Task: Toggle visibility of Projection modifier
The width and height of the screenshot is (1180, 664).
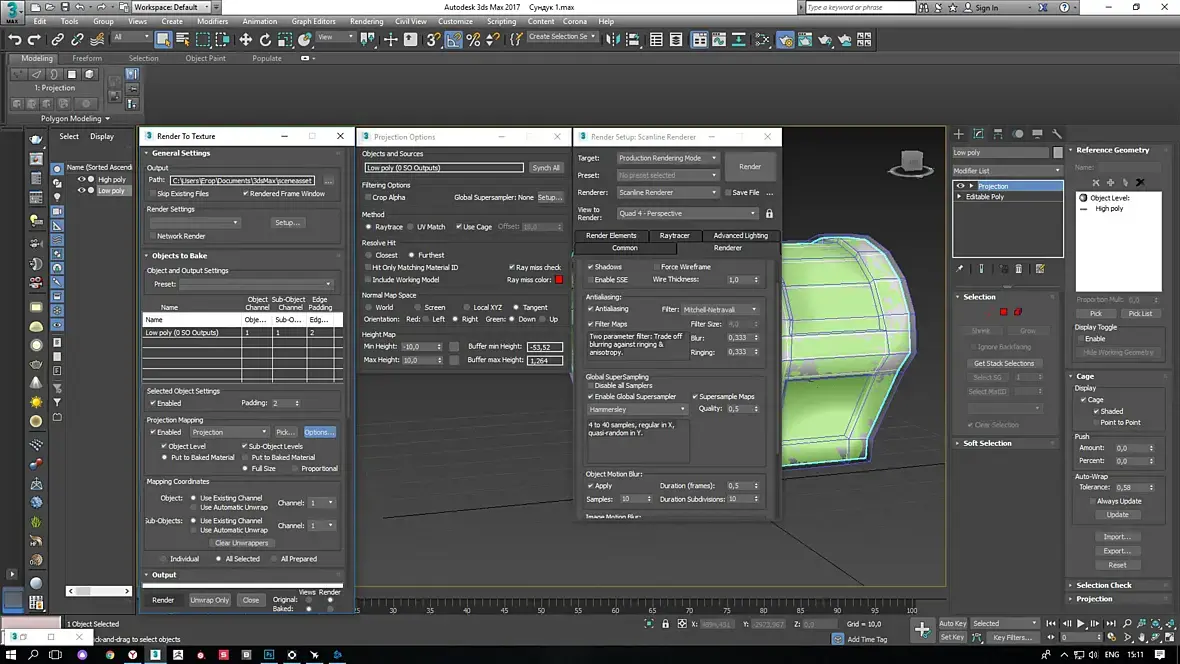Action: [961, 186]
